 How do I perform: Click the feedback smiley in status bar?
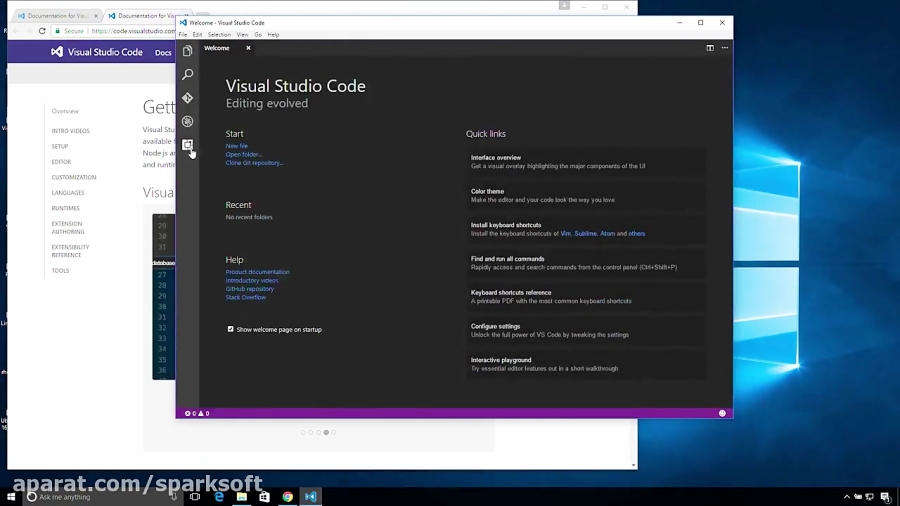[722, 413]
